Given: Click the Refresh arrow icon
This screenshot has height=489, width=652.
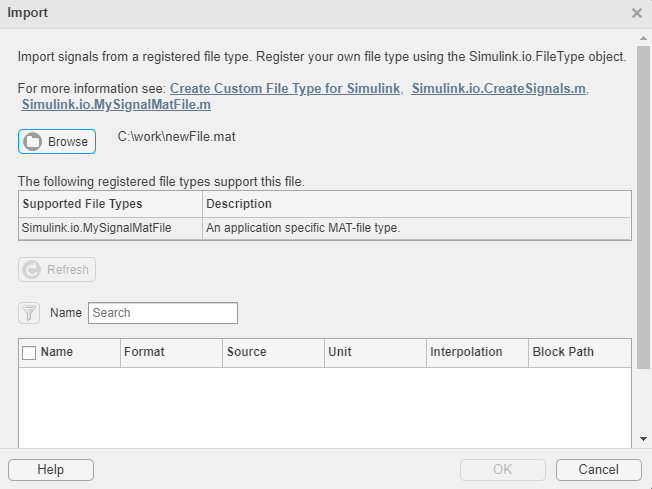Looking at the screenshot, I should (x=32, y=269).
